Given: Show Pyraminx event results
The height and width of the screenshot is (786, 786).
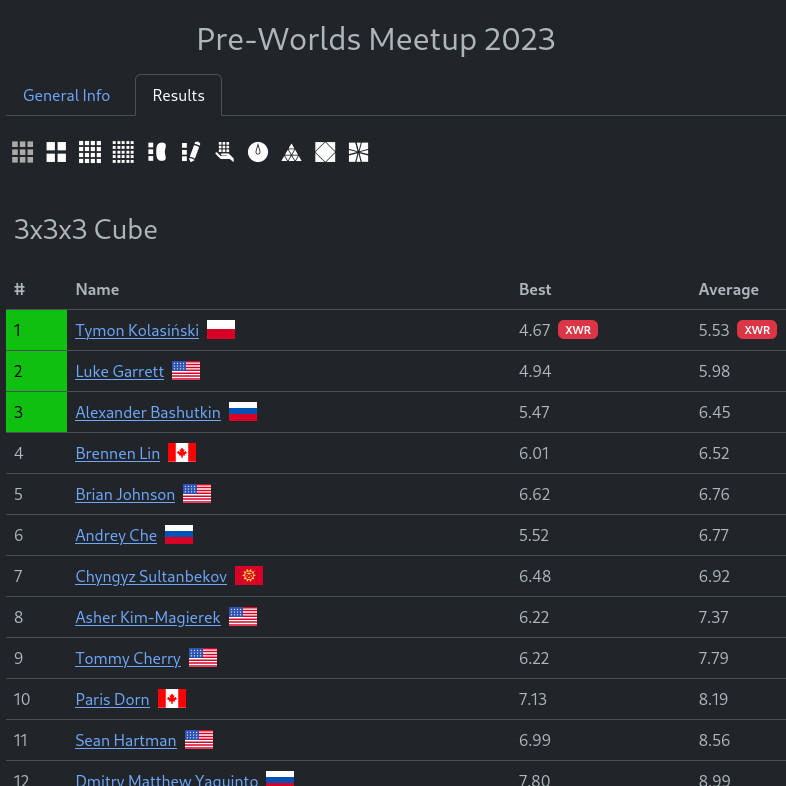Looking at the screenshot, I should [291, 152].
